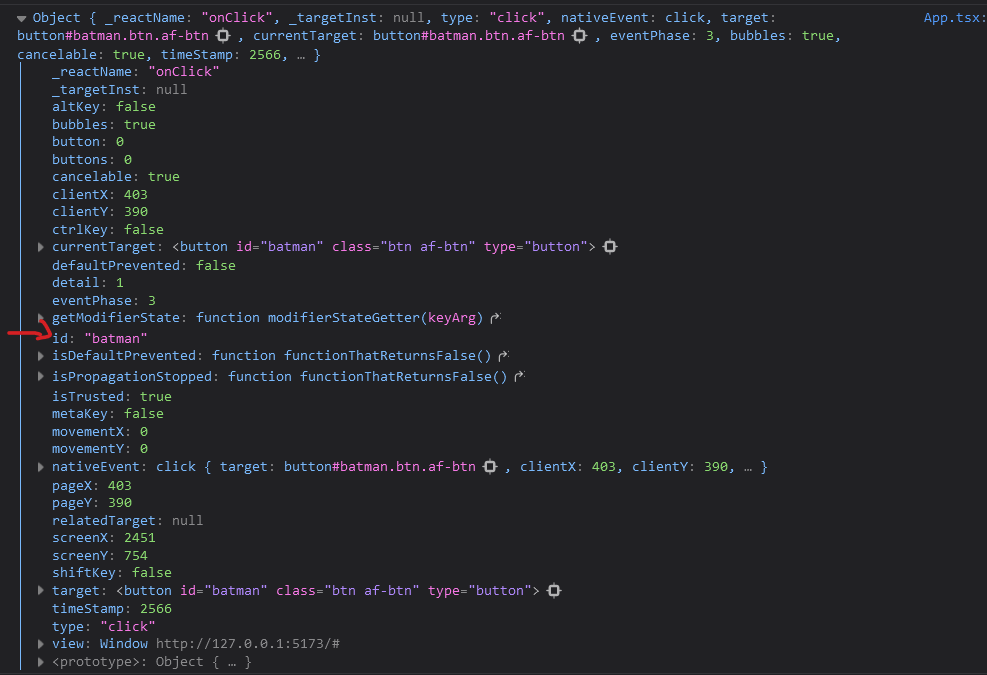Select the 'buttons: 0' row
The height and width of the screenshot is (675, 987).
92,159
